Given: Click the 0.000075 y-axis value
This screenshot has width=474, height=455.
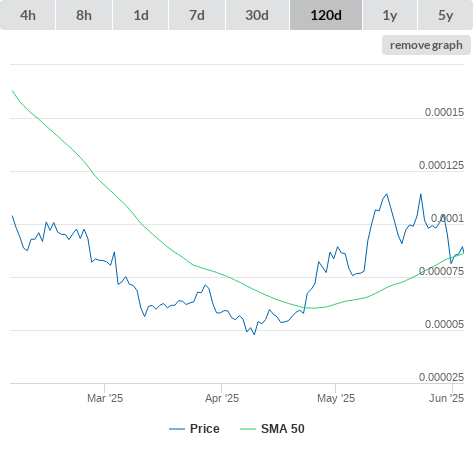Looking at the screenshot, I should pyautogui.click(x=441, y=271).
